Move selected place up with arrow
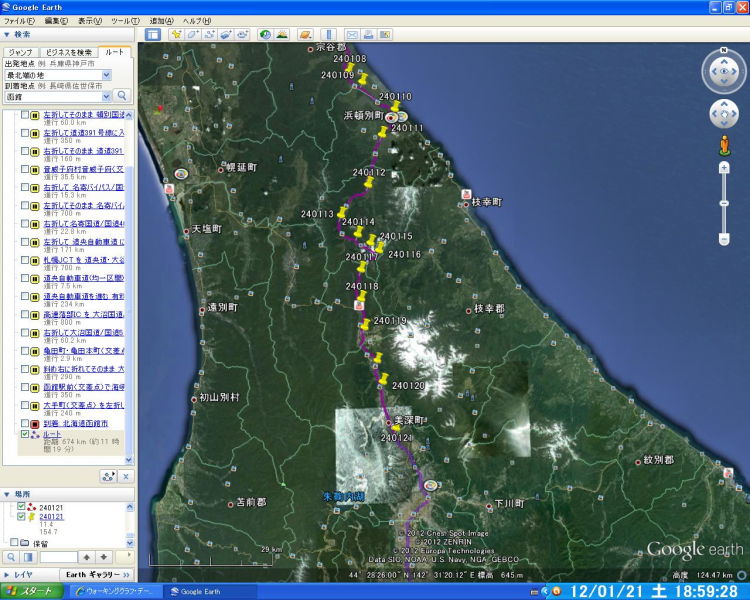The height and width of the screenshot is (600, 750). [87, 557]
